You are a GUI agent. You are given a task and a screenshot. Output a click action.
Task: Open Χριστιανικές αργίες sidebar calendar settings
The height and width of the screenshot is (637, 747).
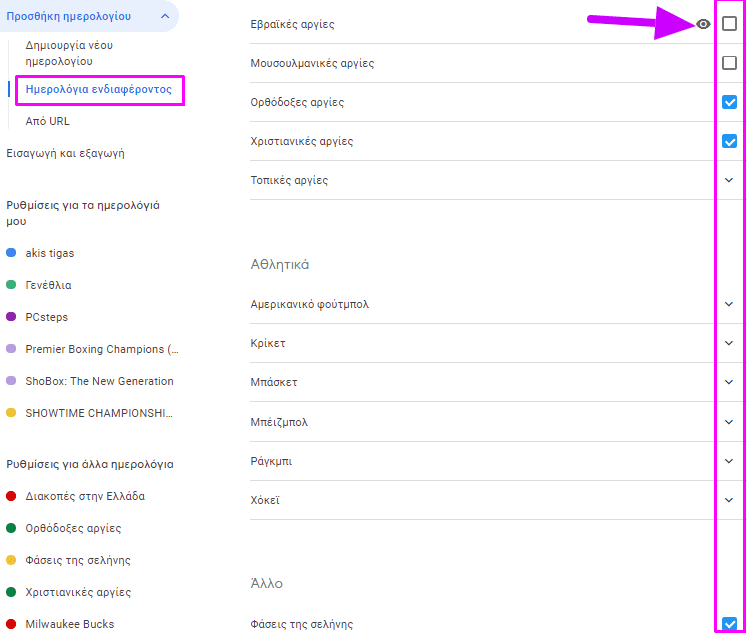point(78,592)
